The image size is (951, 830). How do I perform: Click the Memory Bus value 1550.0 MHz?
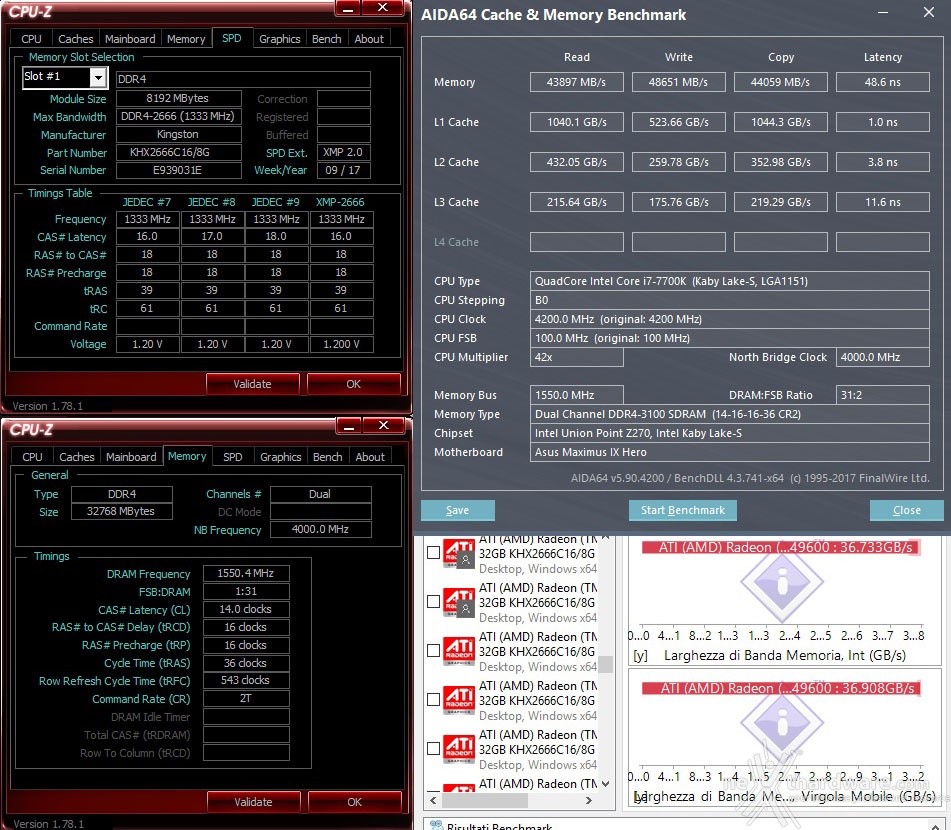coord(577,395)
